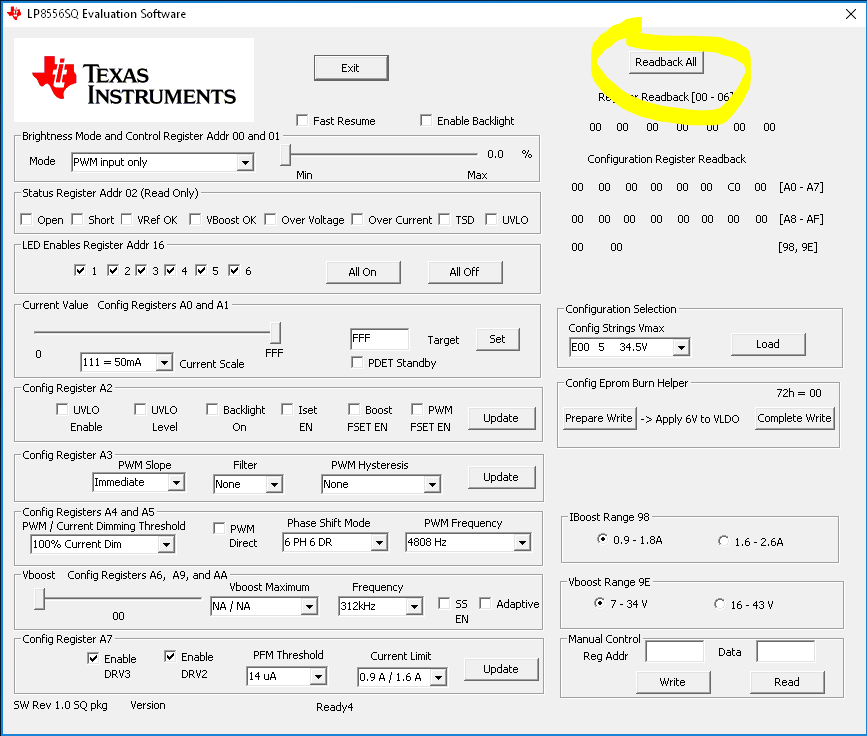Open the Current Scale dropdown
867x736 pixels.
126,362
